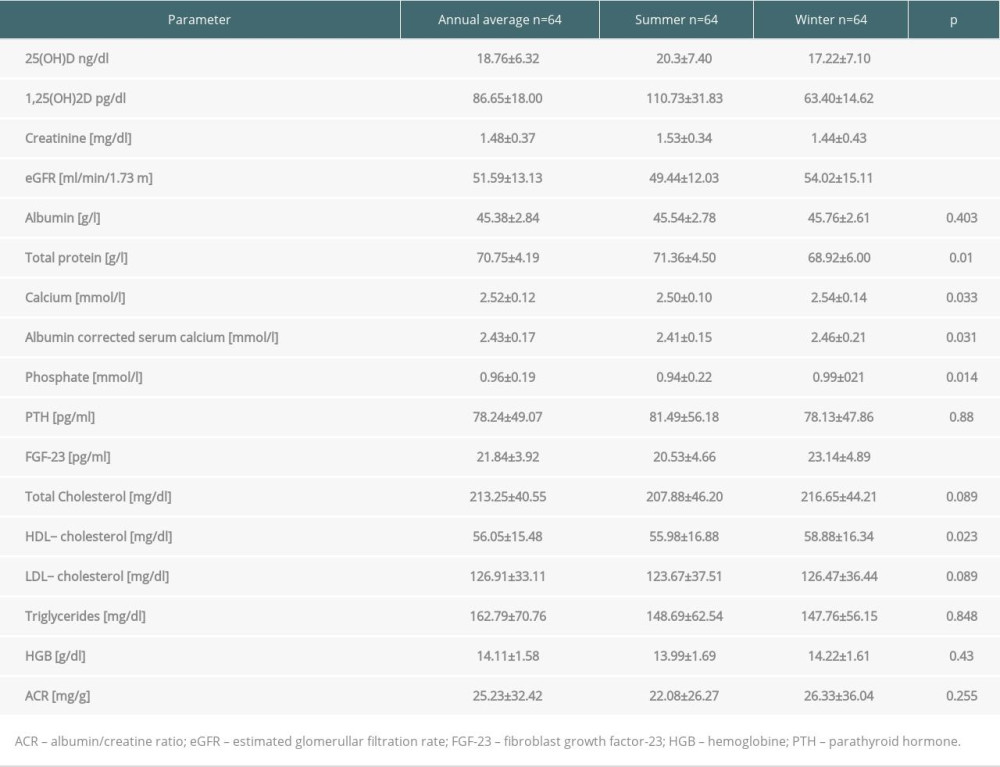
Task: Select Phosphate p-value 0.014
Action: tap(961, 378)
